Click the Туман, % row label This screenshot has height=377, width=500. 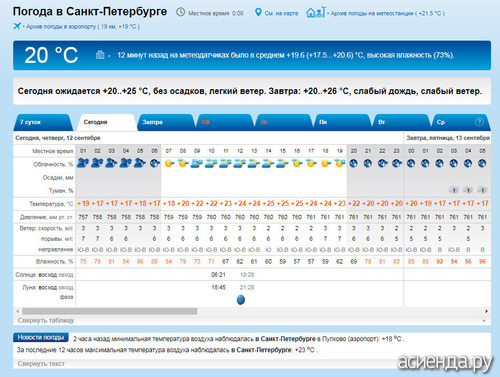[x=61, y=191]
